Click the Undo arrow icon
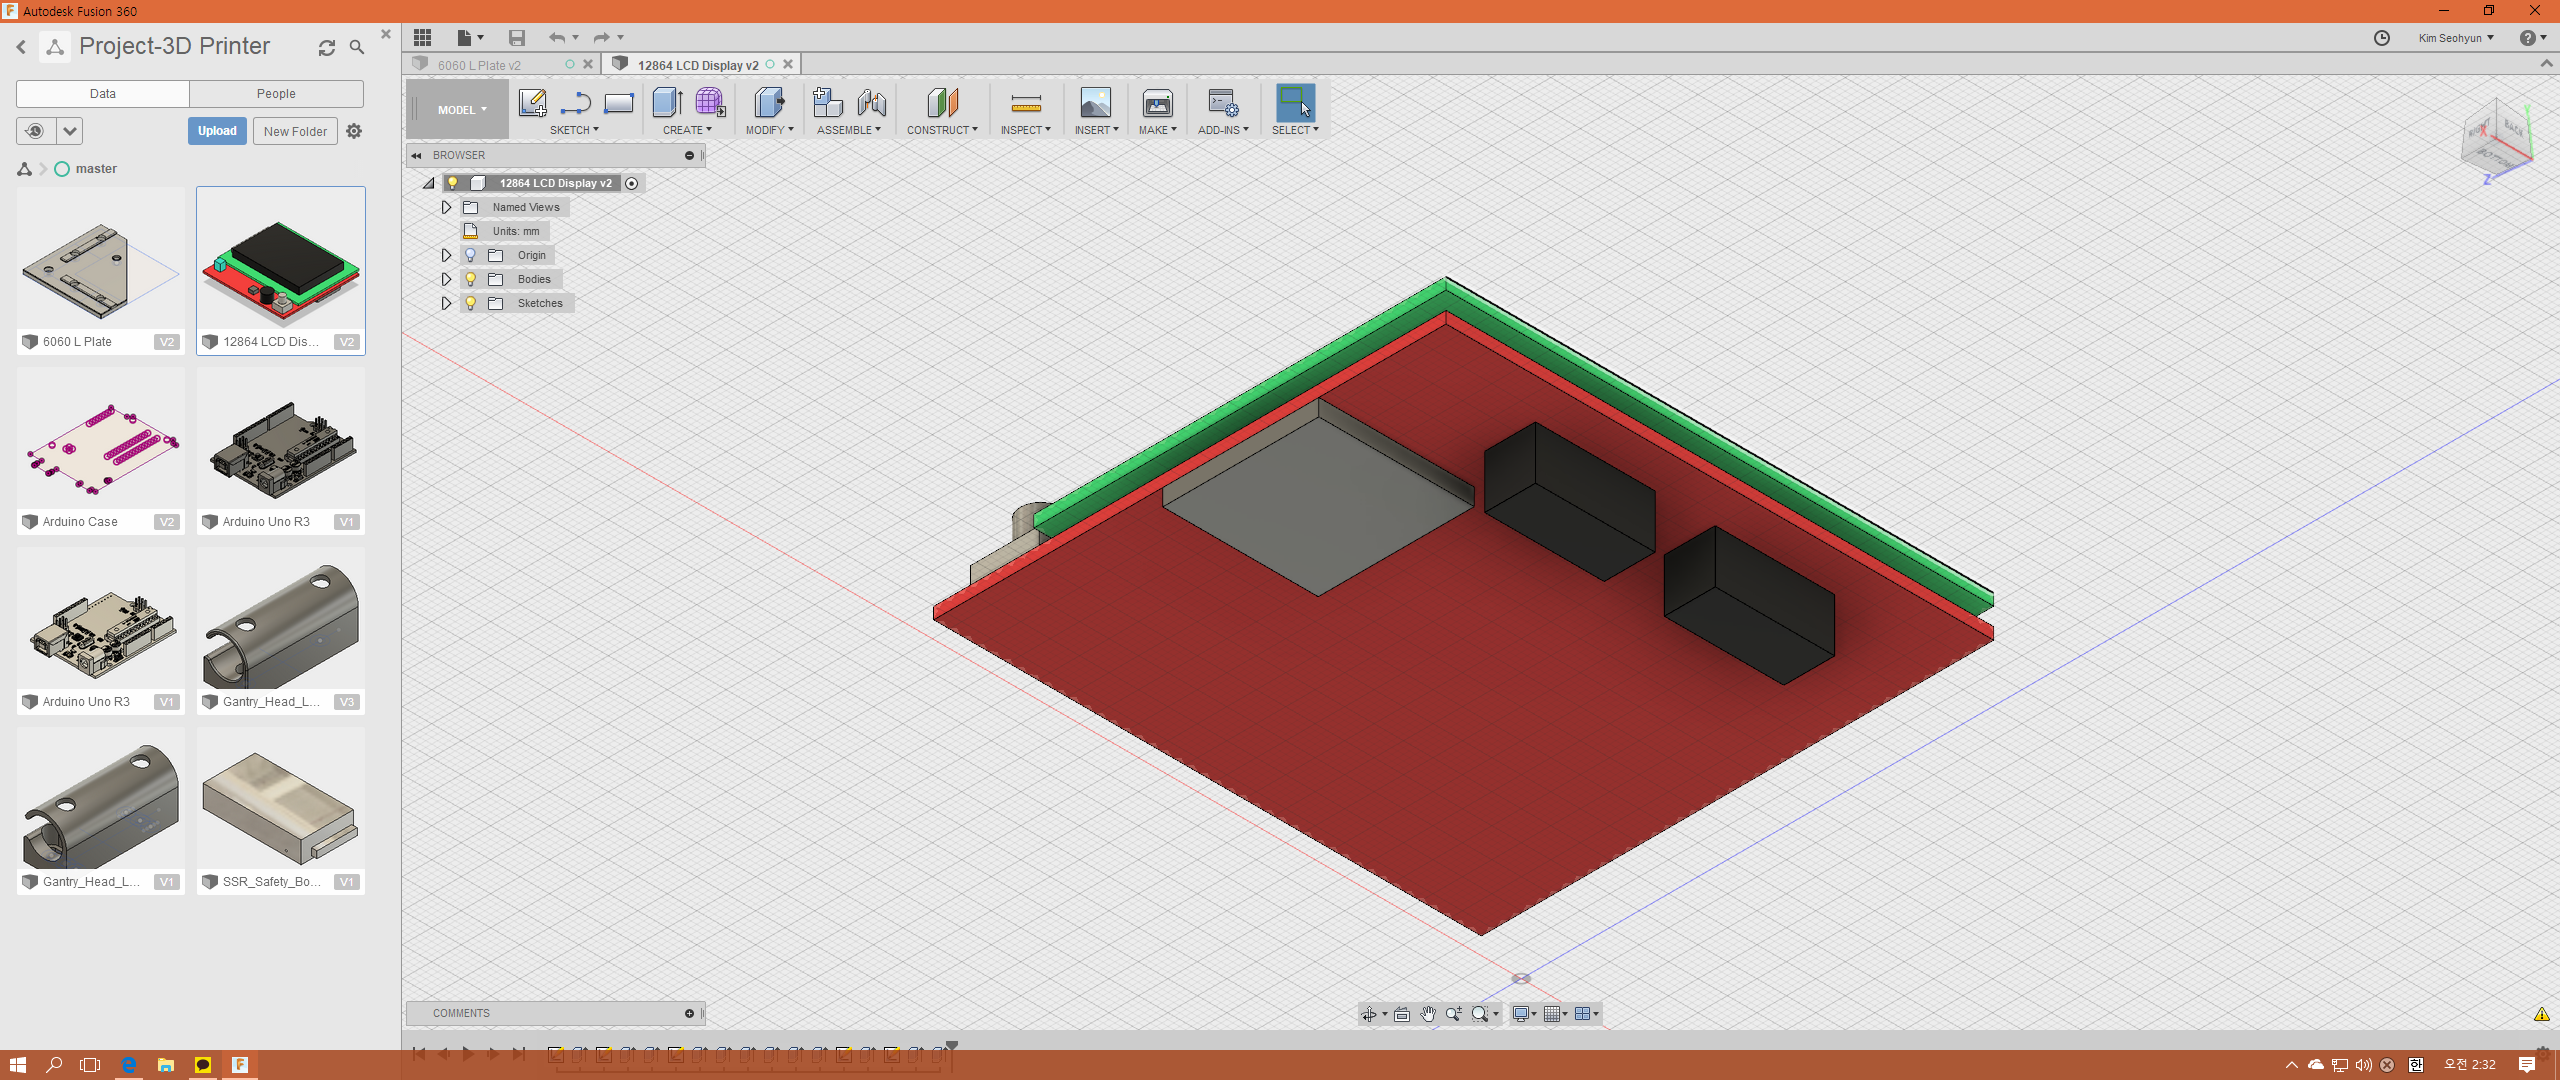This screenshot has height=1080, width=2560. (x=557, y=38)
